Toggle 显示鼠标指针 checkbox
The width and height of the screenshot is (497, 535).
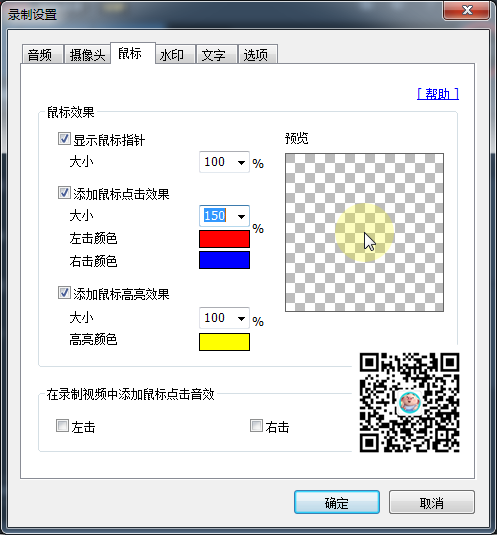(64, 139)
